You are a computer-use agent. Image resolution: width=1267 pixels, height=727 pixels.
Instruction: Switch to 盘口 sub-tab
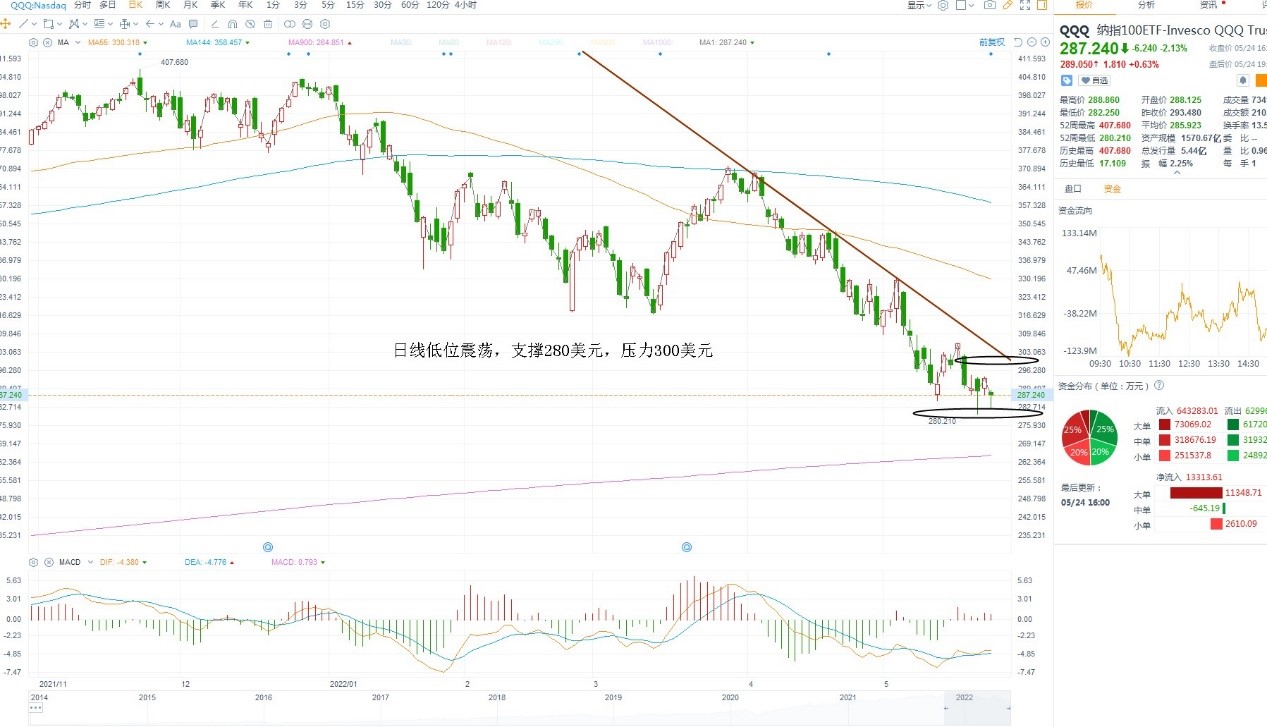[x=1073, y=188]
